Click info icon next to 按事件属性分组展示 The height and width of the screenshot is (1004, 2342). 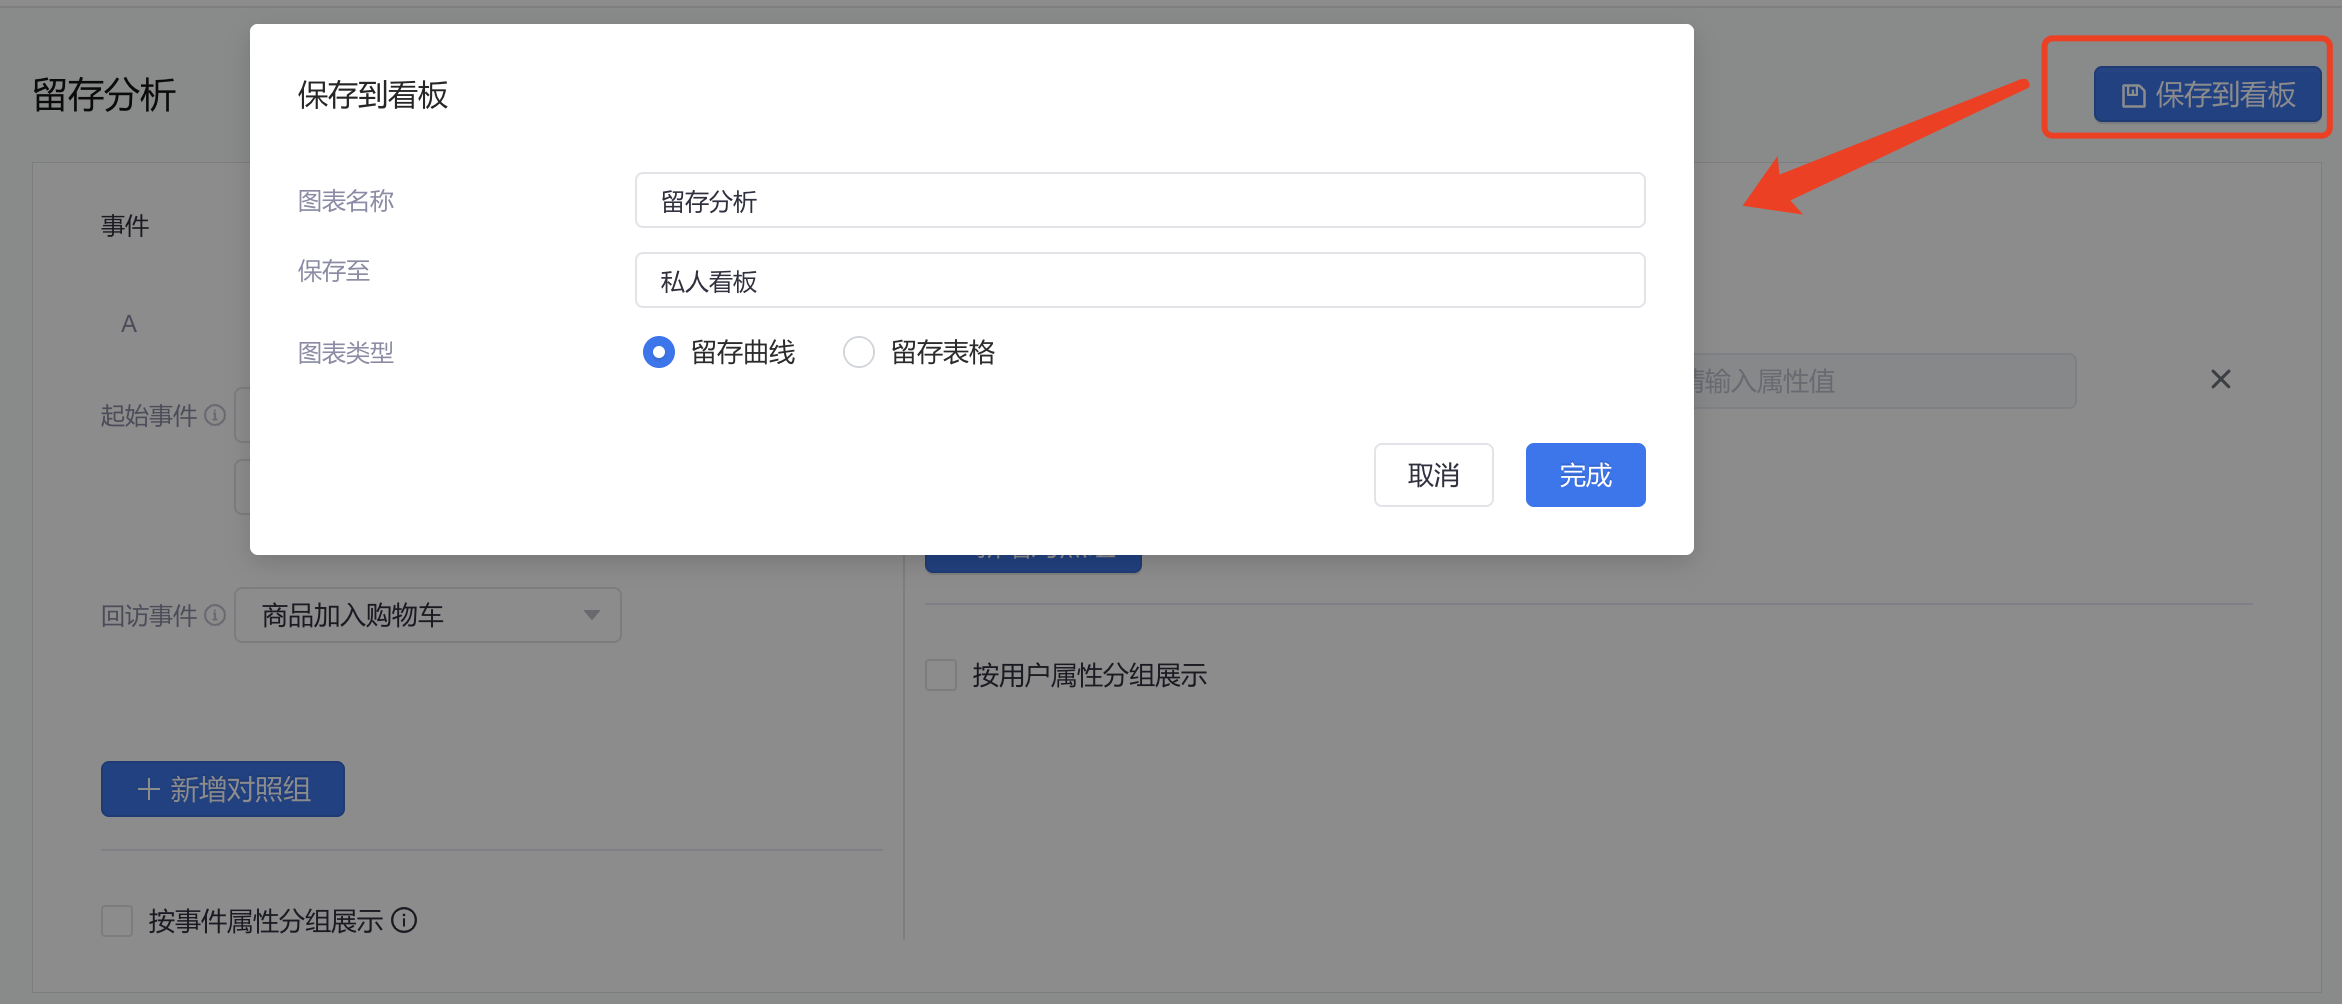pos(404,920)
